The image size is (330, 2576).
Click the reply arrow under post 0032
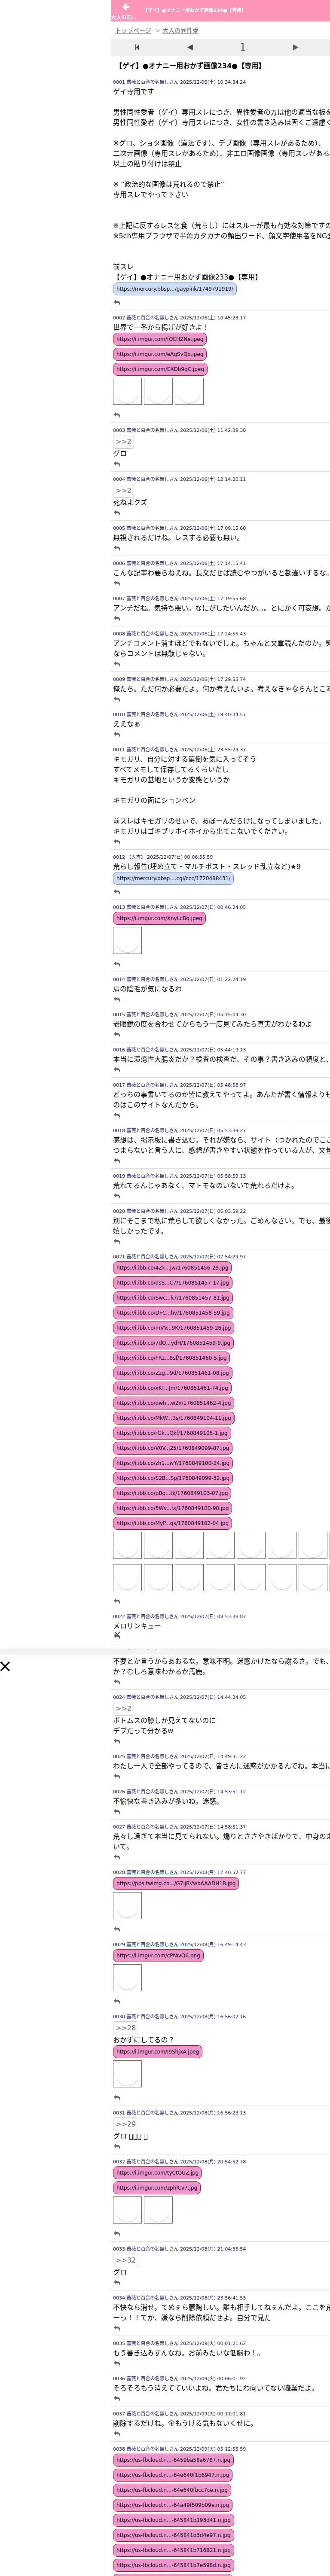tap(117, 2233)
